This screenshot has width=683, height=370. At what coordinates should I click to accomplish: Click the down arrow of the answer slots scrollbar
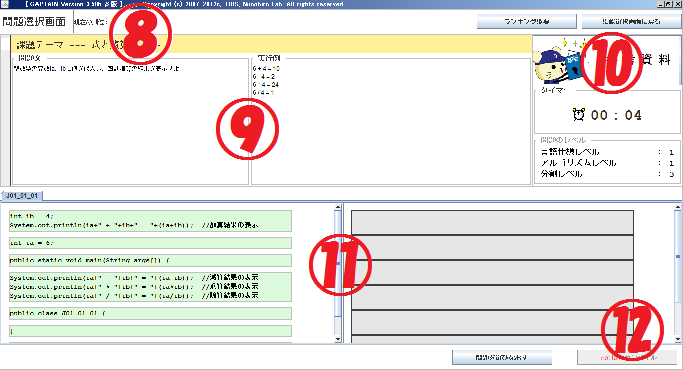click(x=678, y=339)
